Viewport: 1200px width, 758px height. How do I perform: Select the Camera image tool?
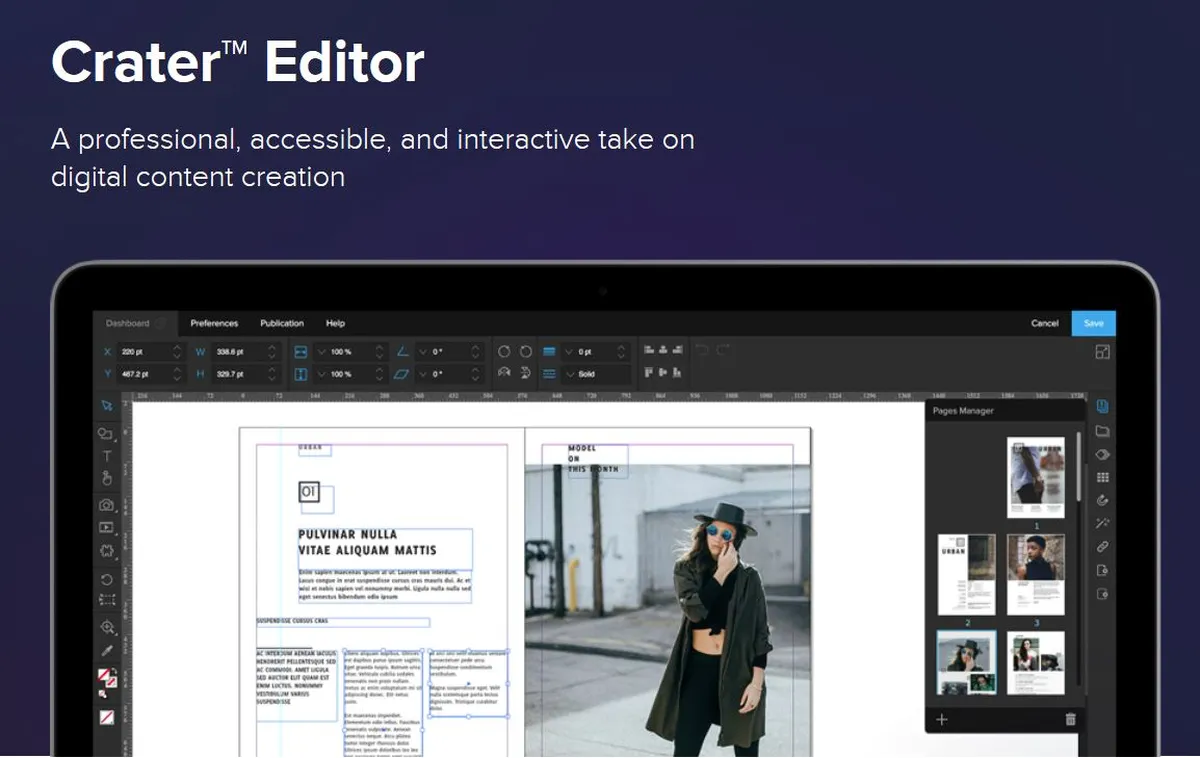click(107, 505)
